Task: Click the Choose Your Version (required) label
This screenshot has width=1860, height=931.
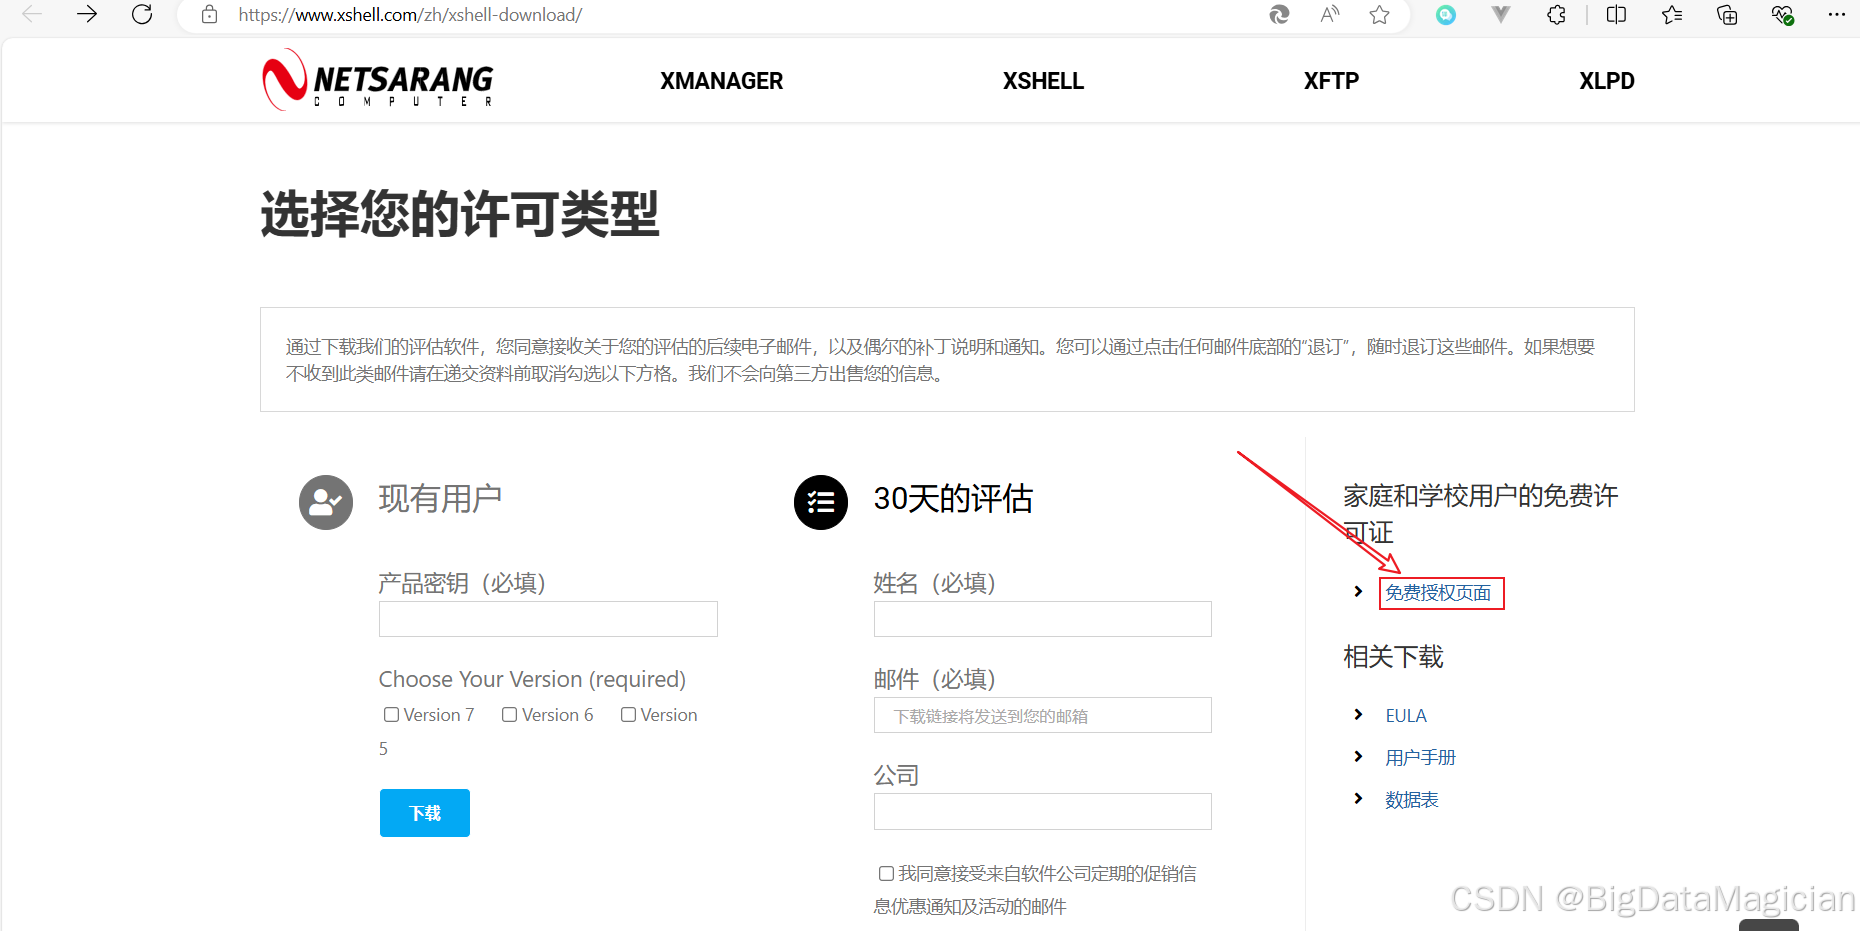Action: [532, 679]
